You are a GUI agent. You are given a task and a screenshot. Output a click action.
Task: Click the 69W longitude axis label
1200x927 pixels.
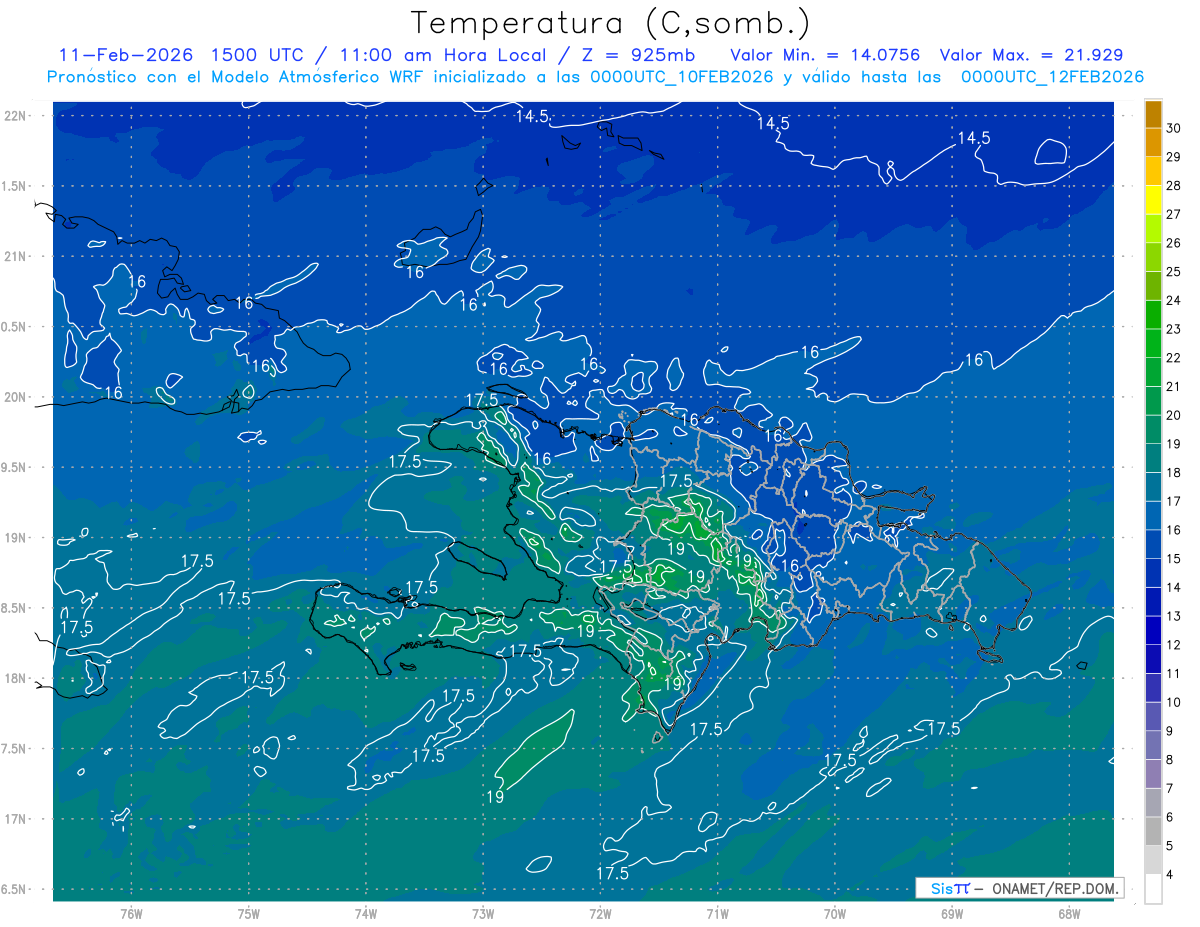click(952, 913)
